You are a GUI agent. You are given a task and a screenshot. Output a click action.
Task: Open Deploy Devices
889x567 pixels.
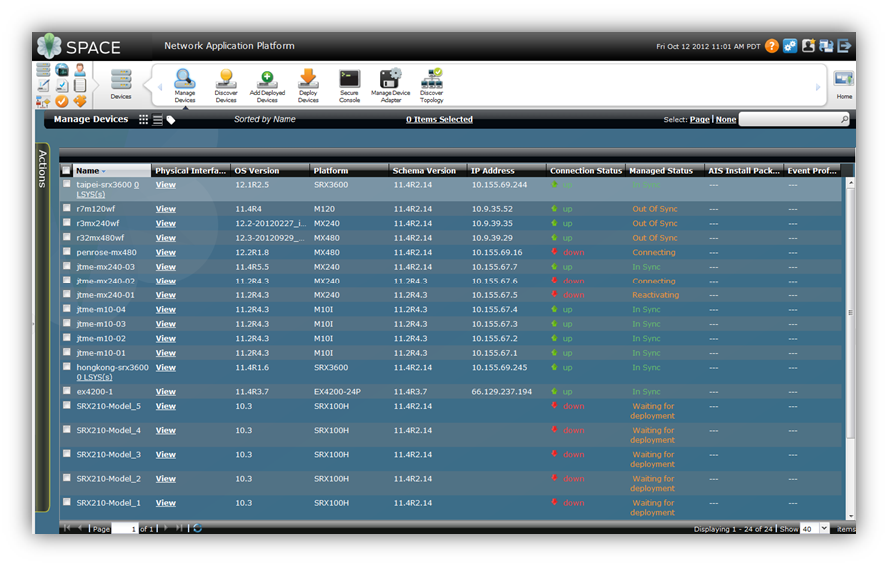click(308, 86)
